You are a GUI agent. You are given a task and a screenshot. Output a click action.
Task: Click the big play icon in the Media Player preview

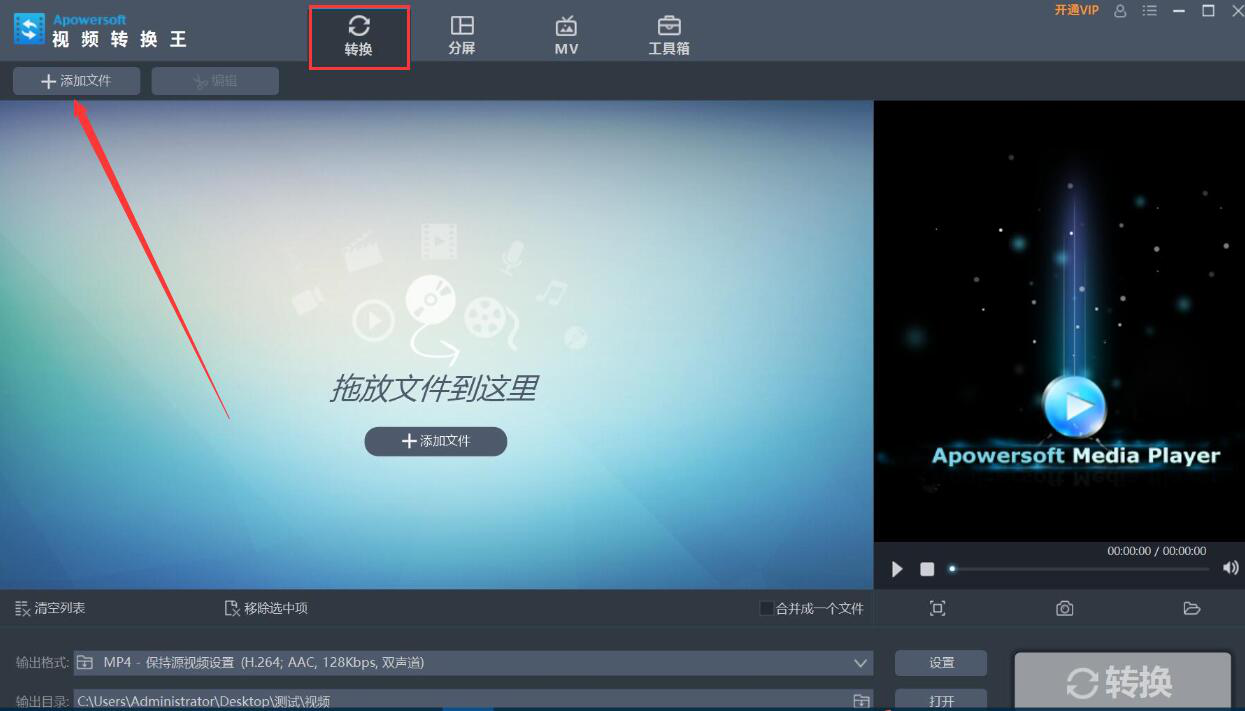pyautogui.click(x=1074, y=405)
